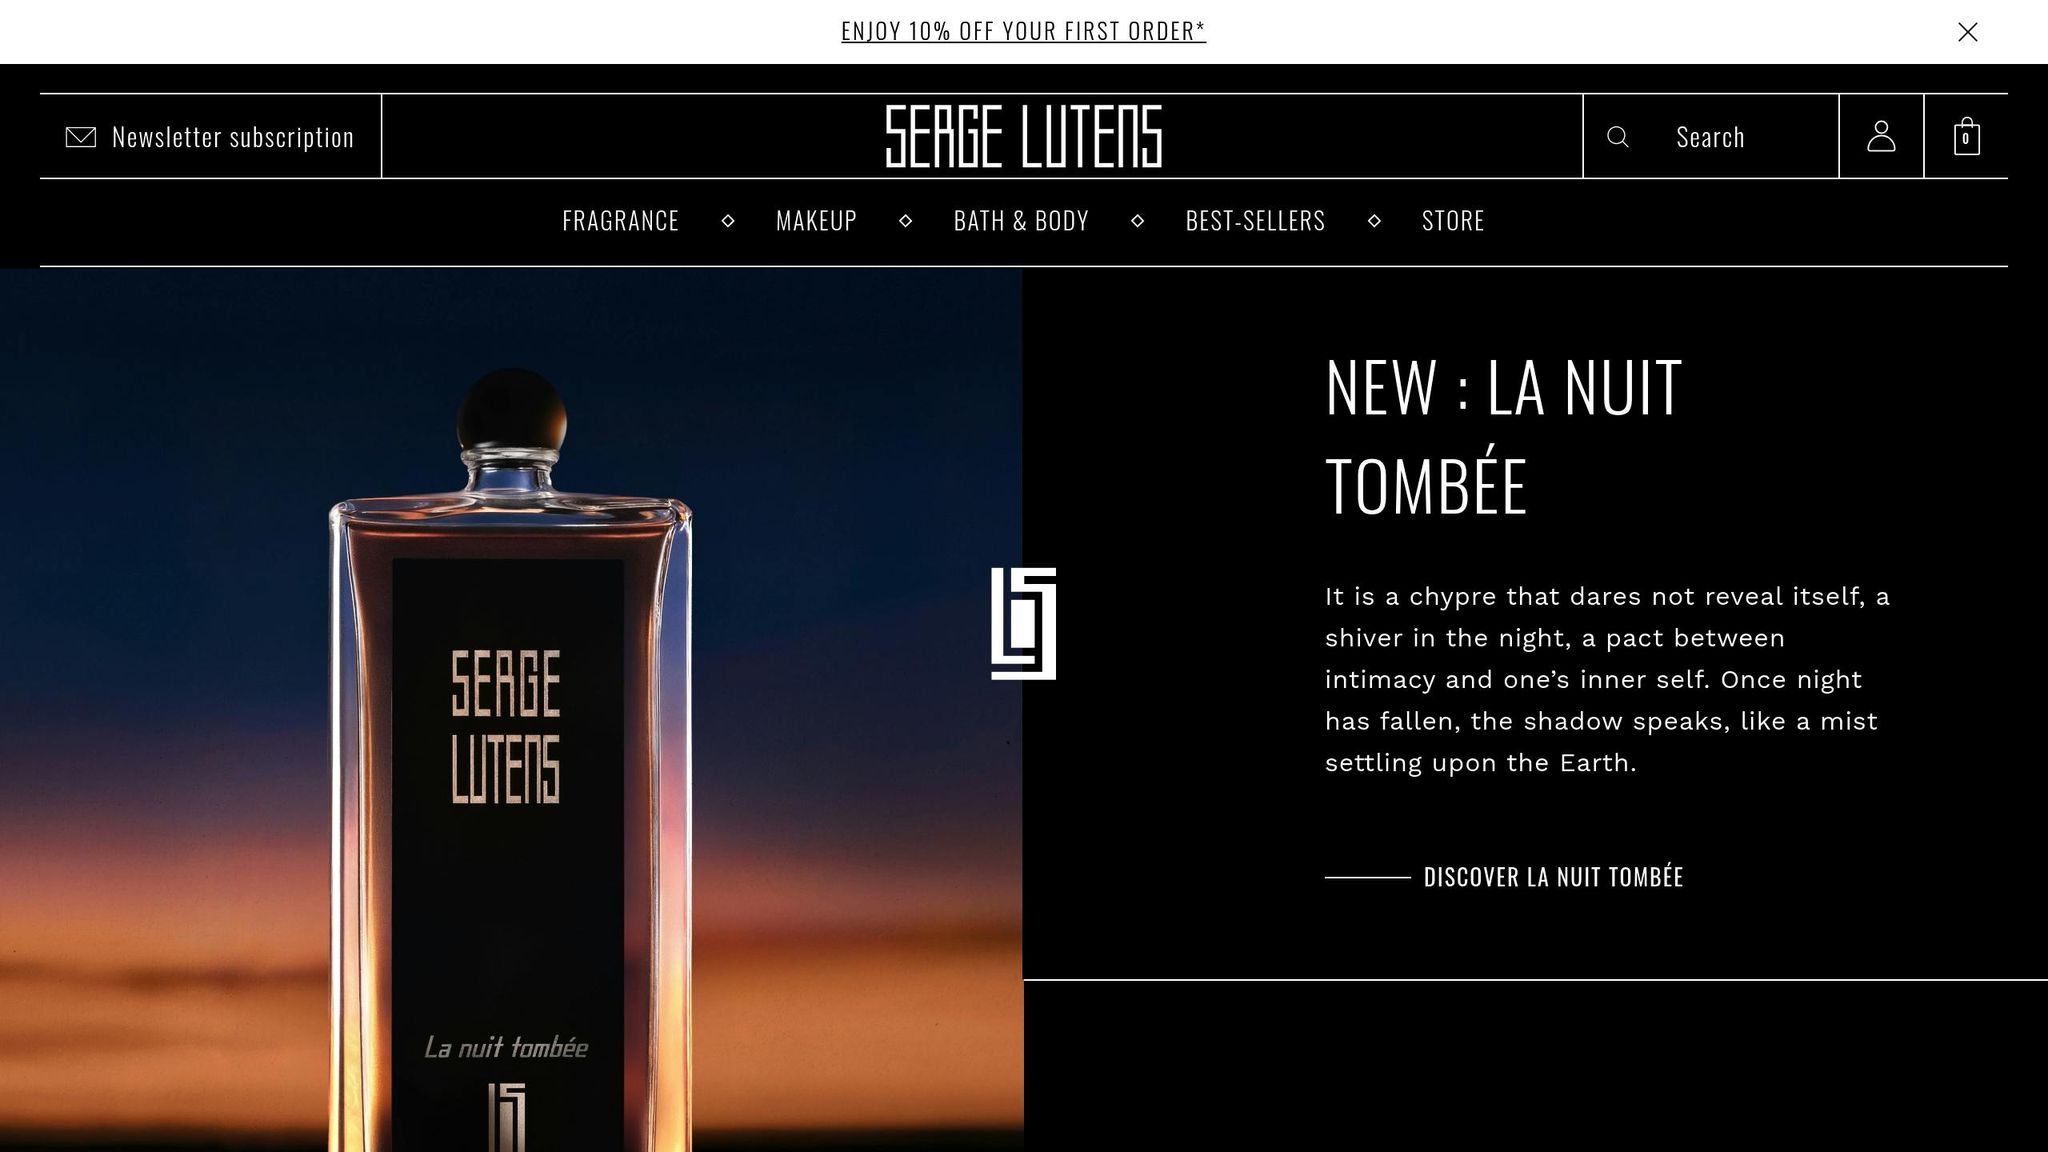This screenshot has width=2048, height=1152.
Task: Close the promo banner with X
Action: pos(1967,32)
